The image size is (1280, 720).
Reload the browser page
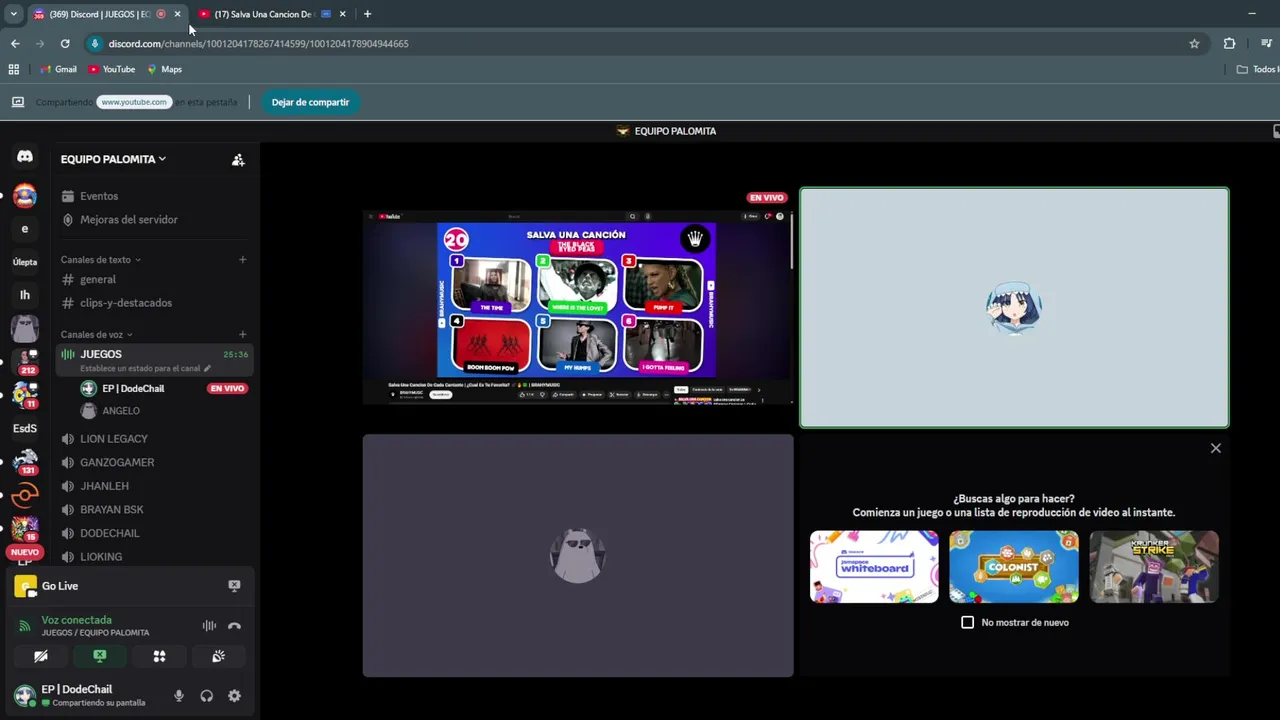tap(65, 44)
